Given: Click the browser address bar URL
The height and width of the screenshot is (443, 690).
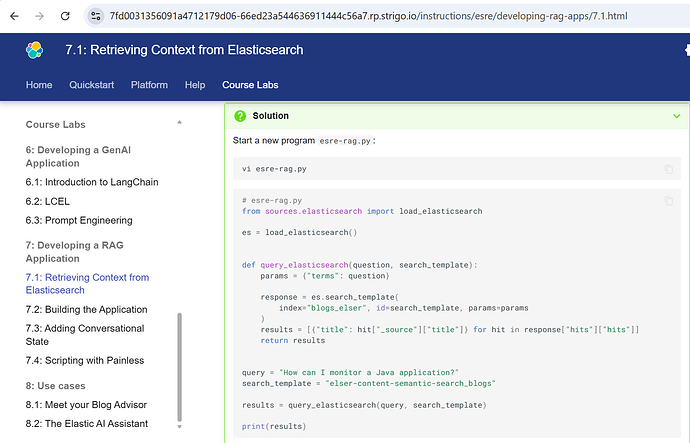Looking at the screenshot, I should coord(368,16).
